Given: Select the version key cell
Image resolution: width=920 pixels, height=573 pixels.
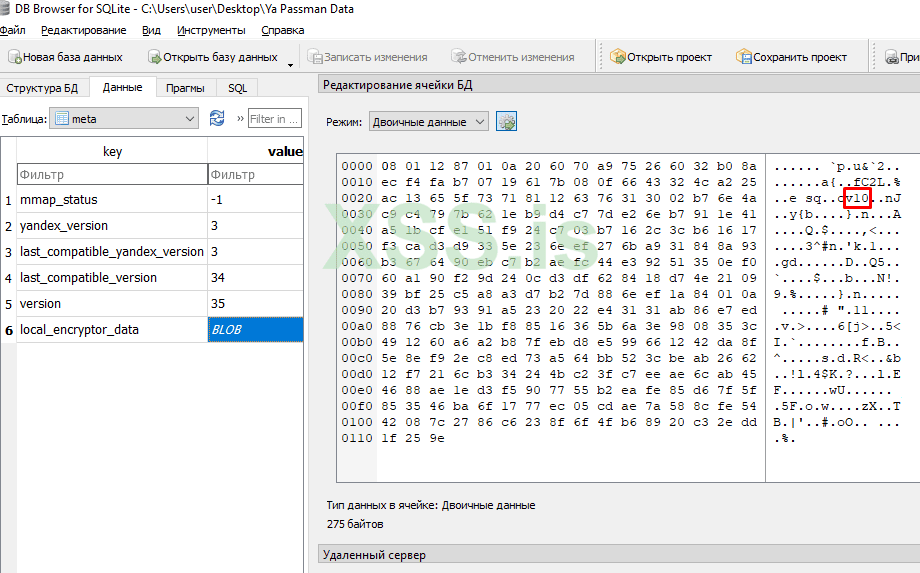Looking at the screenshot, I should point(112,303).
